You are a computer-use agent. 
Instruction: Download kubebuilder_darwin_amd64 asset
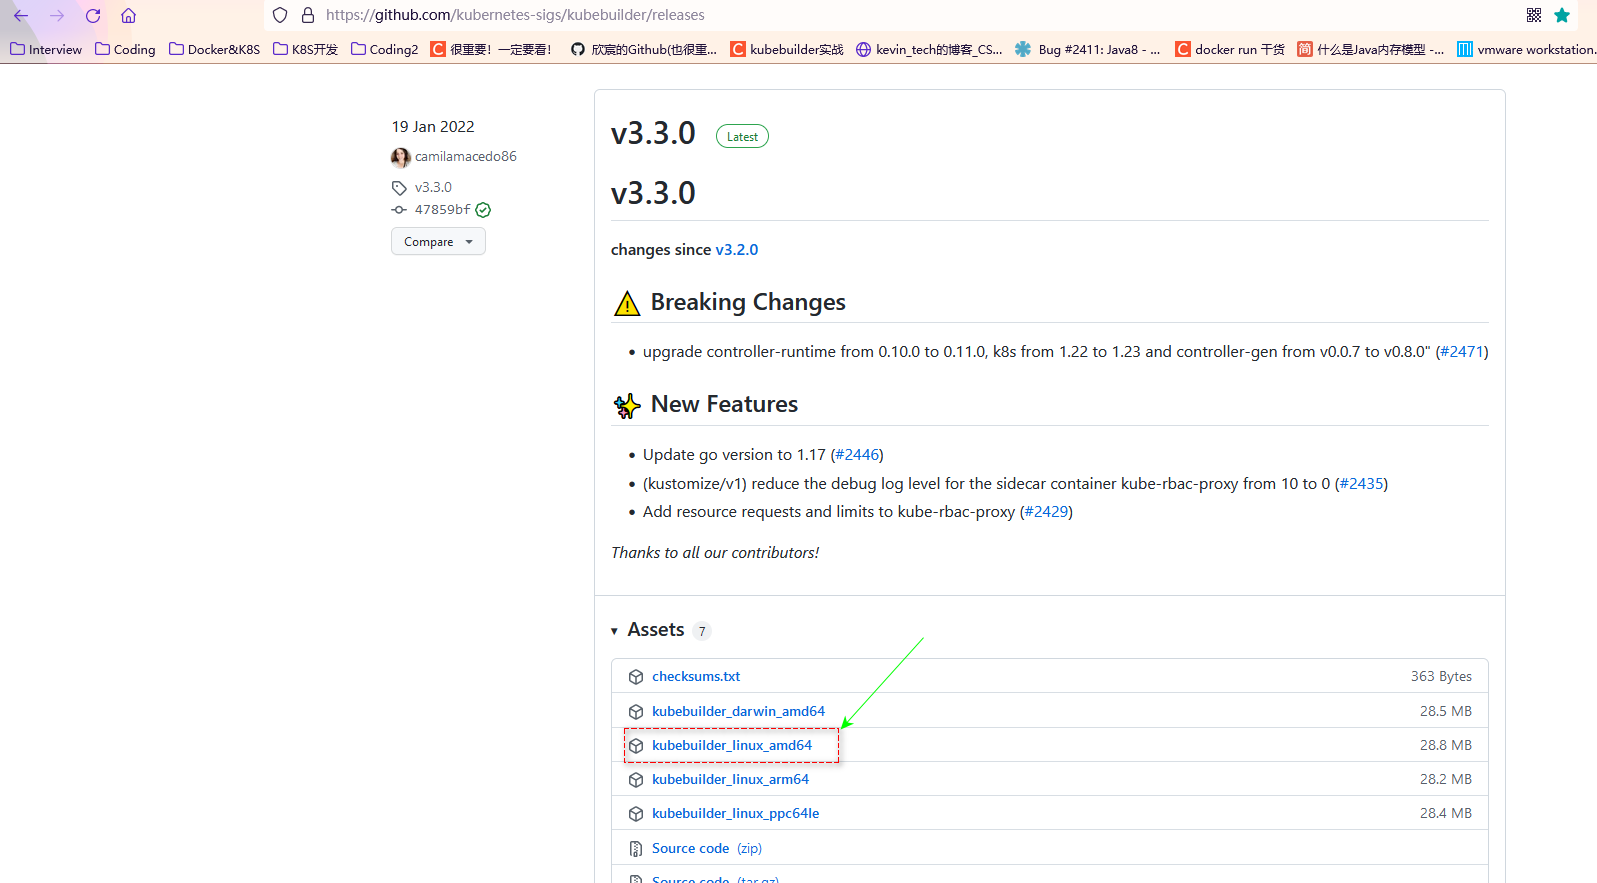738,711
